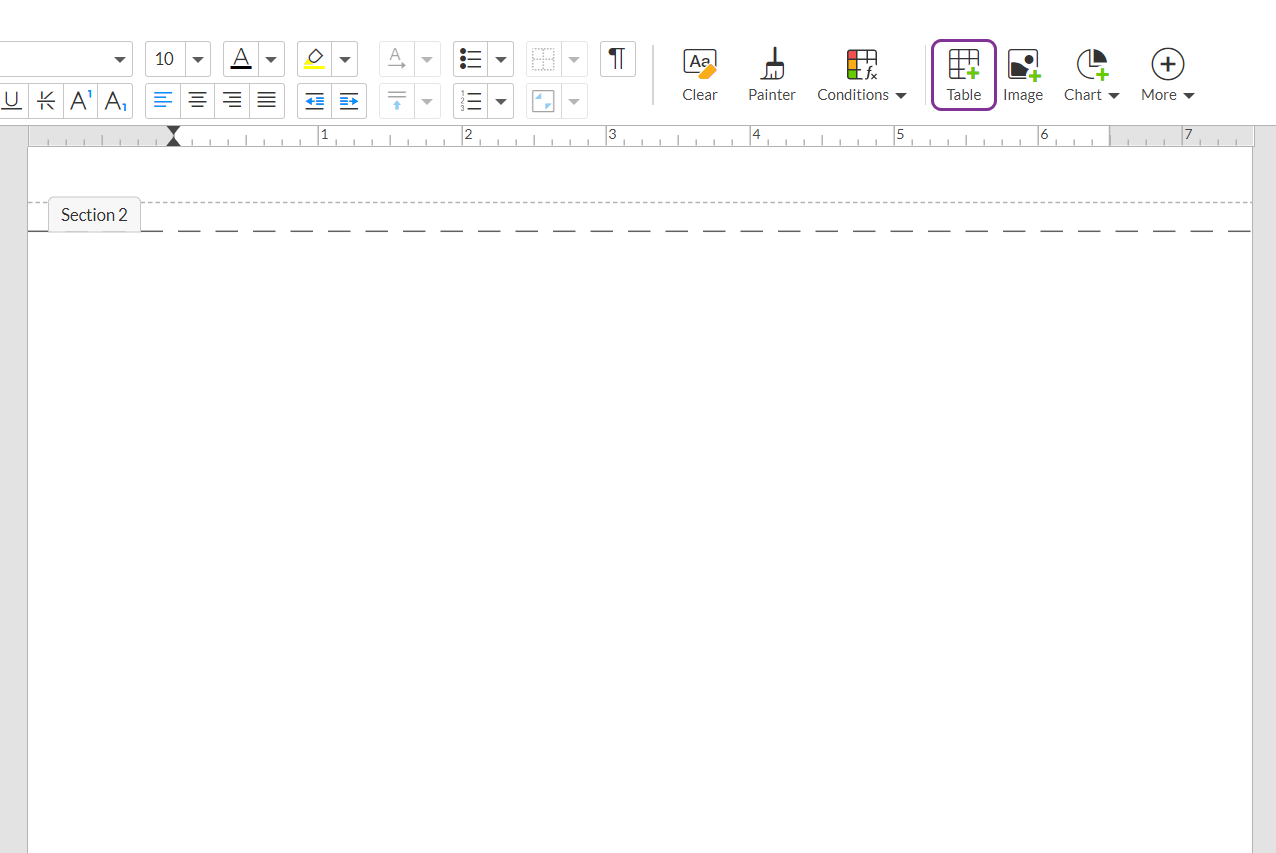Select the Section 2 tab label

[94, 215]
